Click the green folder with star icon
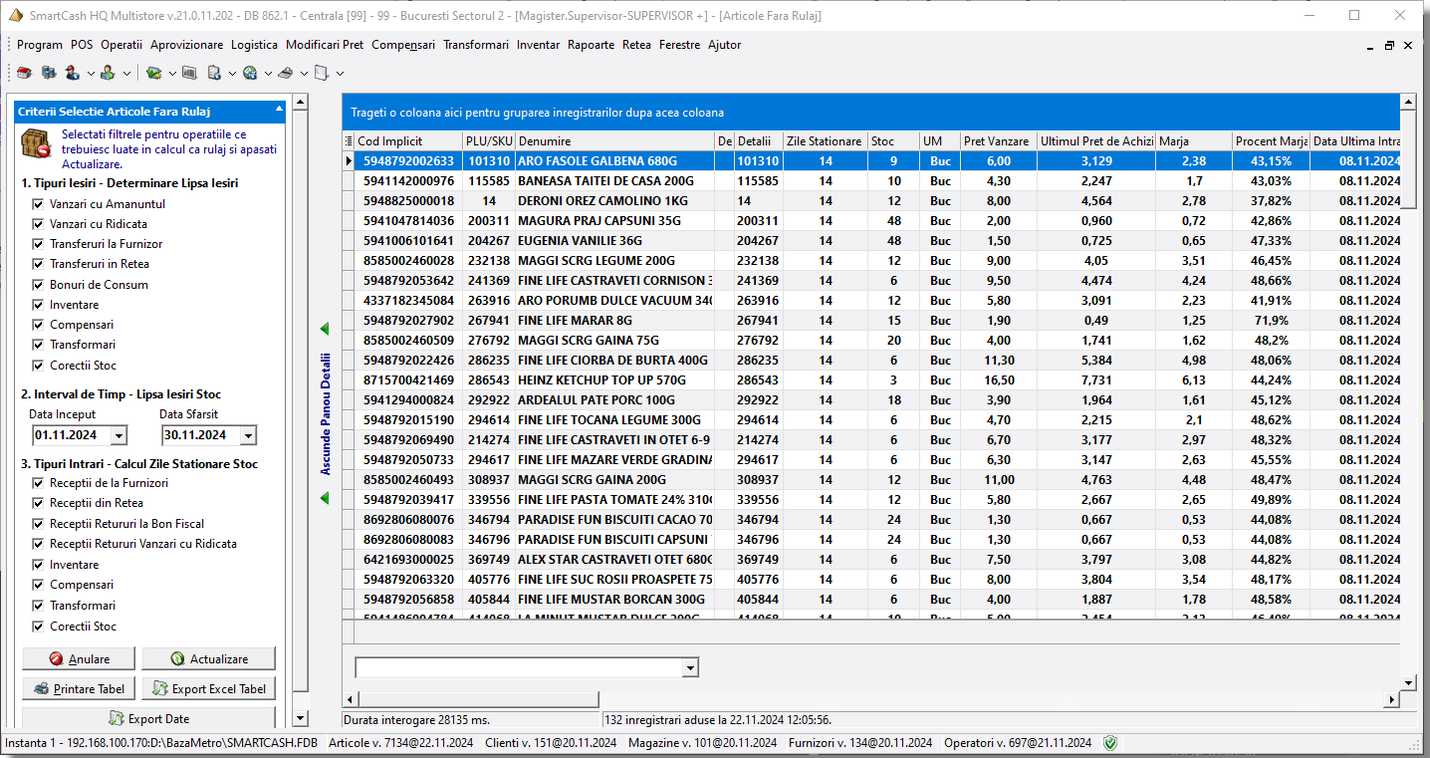The height and width of the screenshot is (758, 1430). (153, 73)
